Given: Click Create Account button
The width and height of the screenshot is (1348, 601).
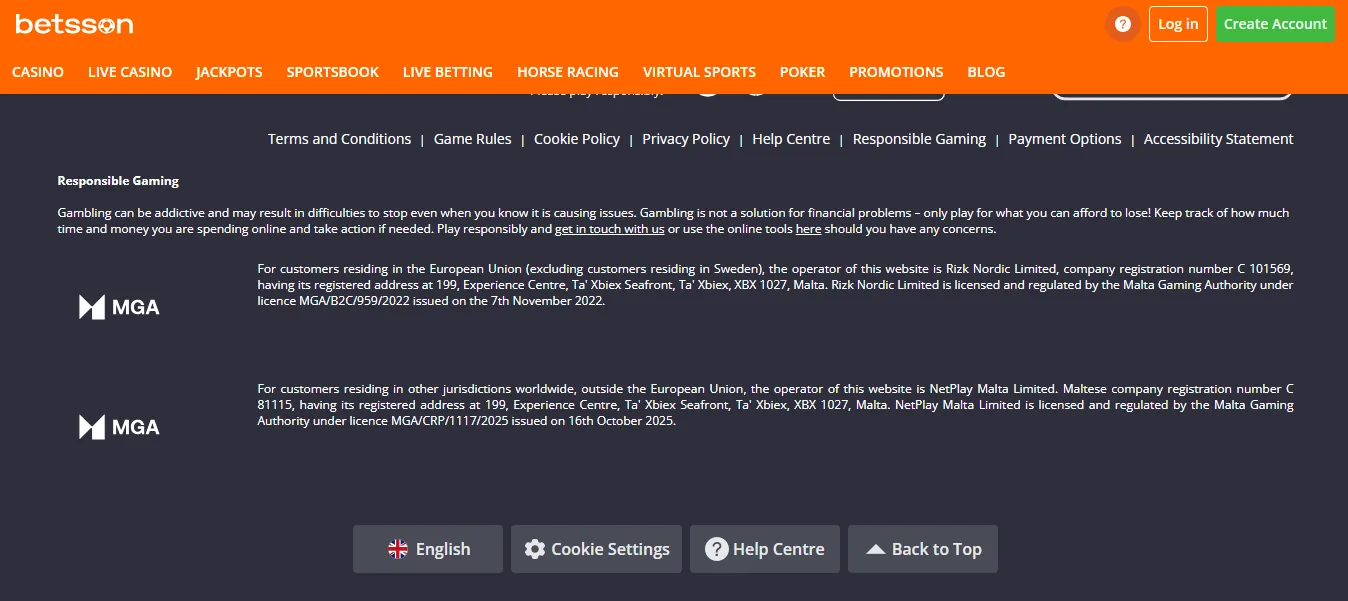Looking at the screenshot, I should [1275, 24].
